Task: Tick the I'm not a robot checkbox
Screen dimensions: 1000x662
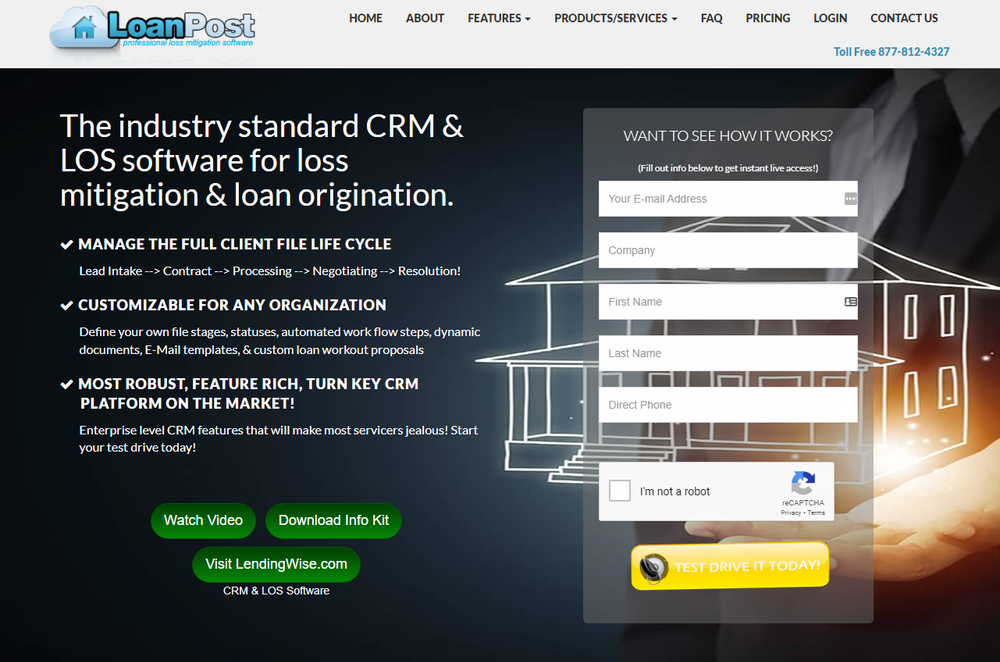Action: coord(619,491)
